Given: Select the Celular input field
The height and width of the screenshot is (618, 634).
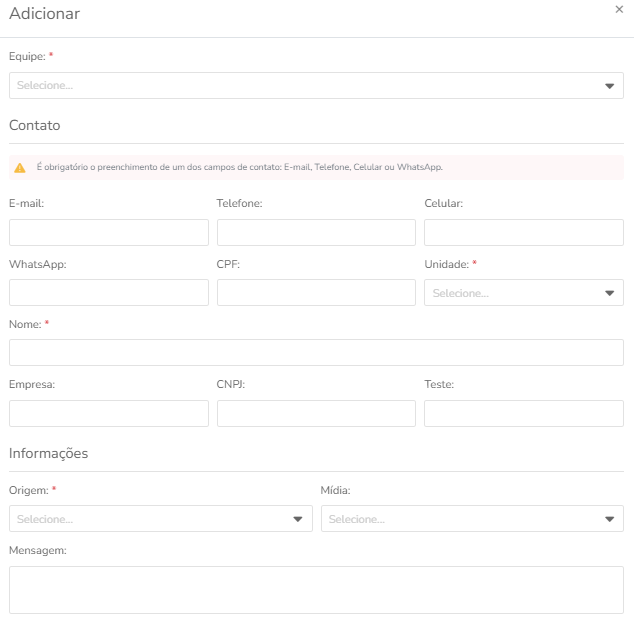Looking at the screenshot, I should pyautogui.click(x=524, y=232).
